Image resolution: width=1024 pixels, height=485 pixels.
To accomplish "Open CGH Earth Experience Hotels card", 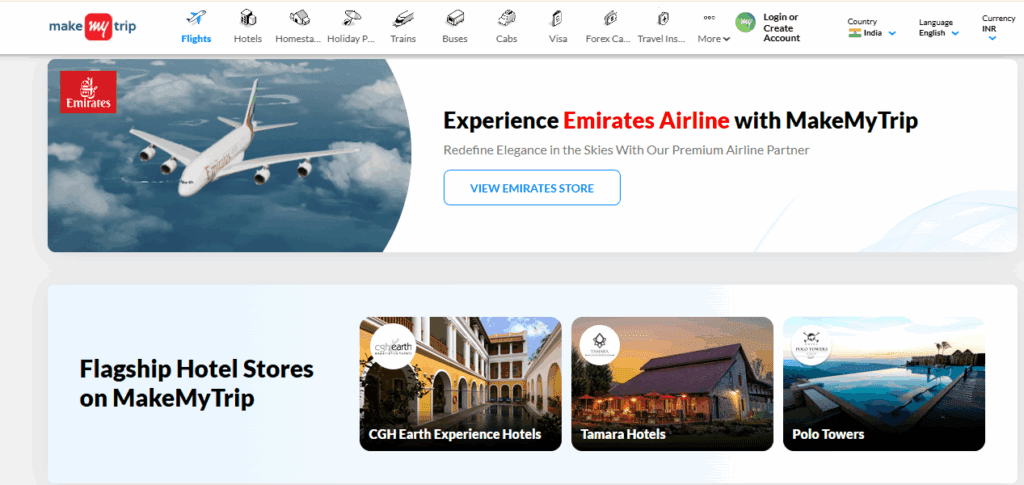I will 460,384.
